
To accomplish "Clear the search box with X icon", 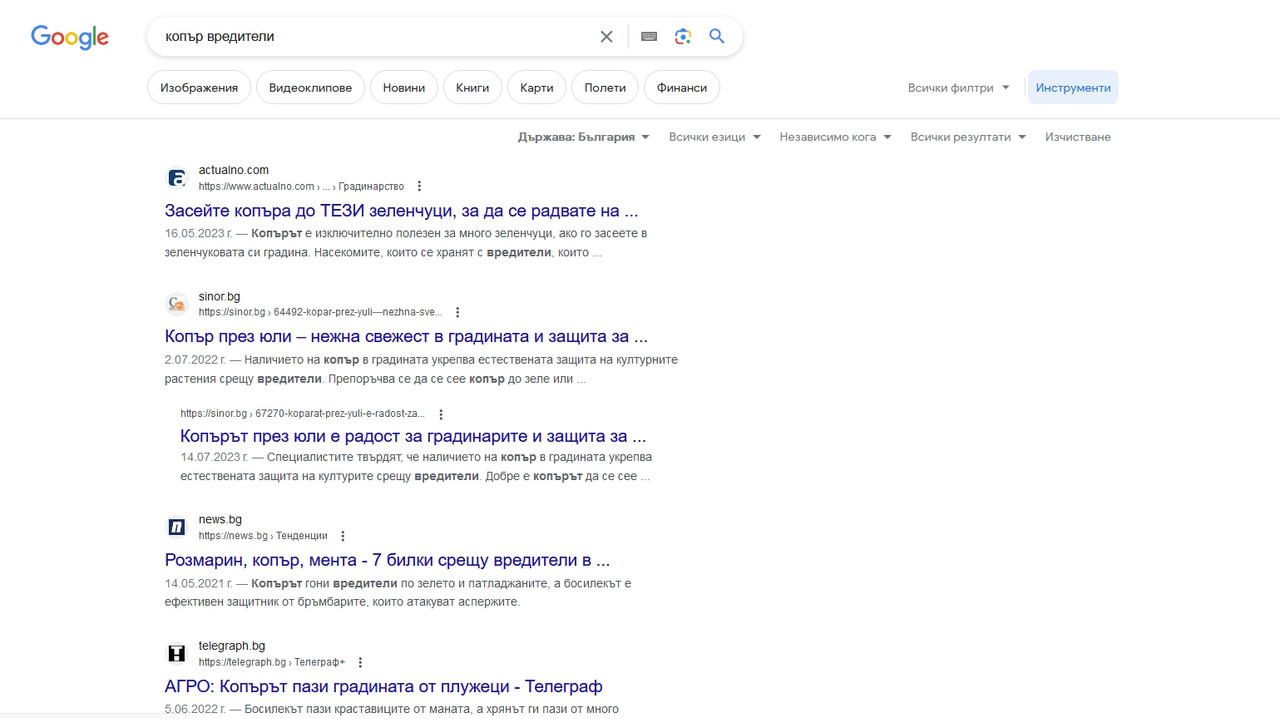I will point(606,36).
